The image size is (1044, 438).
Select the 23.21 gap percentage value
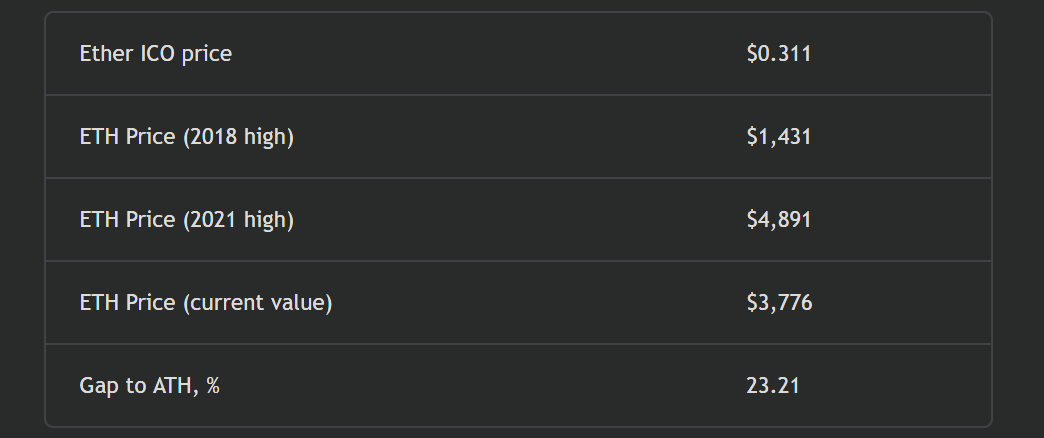772,386
